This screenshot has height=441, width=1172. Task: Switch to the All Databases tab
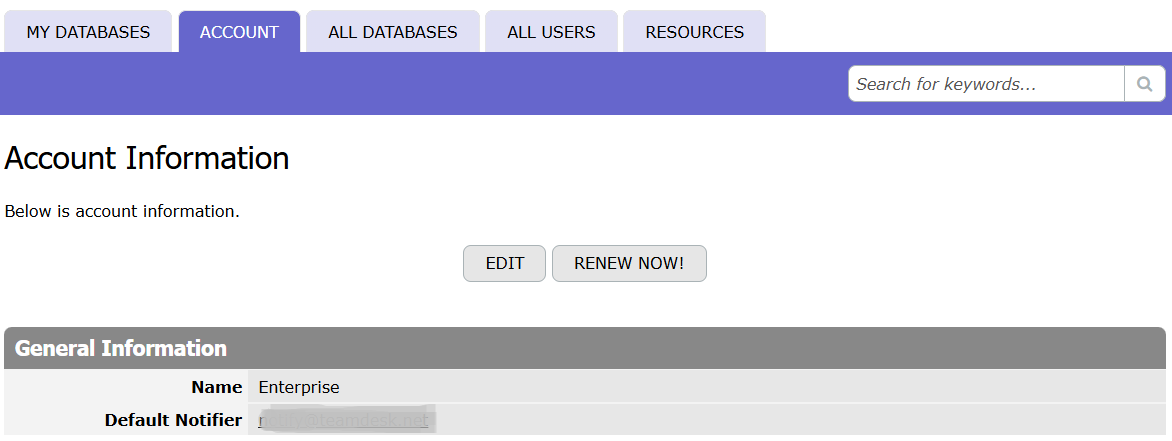tap(392, 32)
